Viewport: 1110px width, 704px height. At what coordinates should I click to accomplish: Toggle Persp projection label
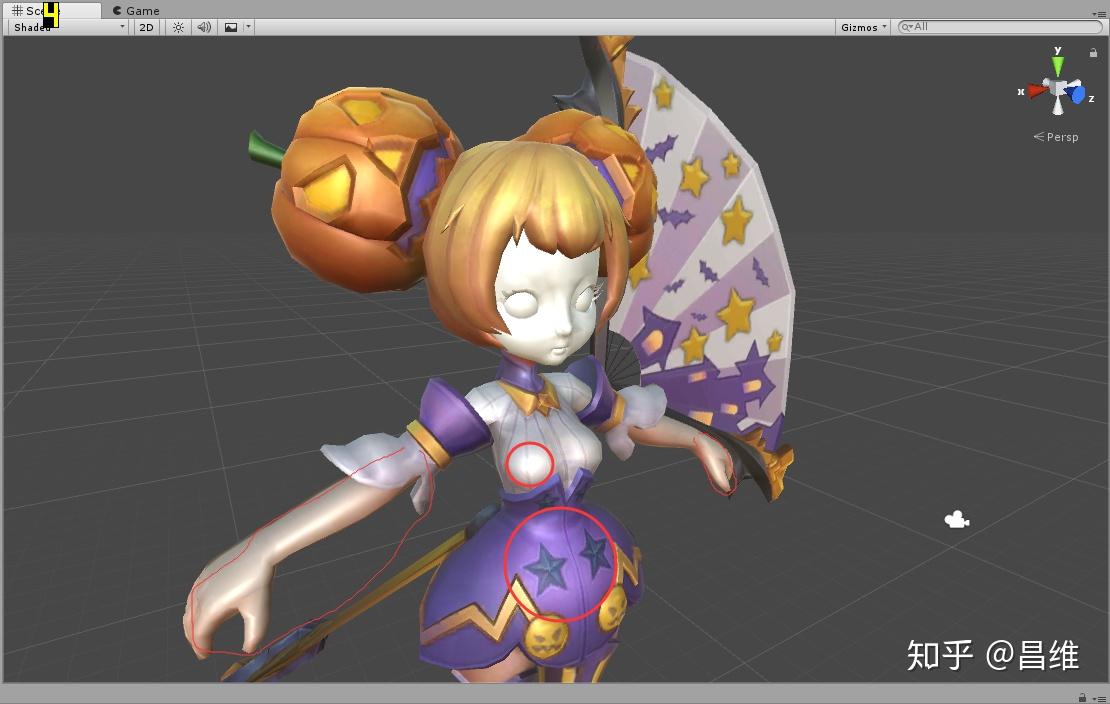coord(1056,137)
